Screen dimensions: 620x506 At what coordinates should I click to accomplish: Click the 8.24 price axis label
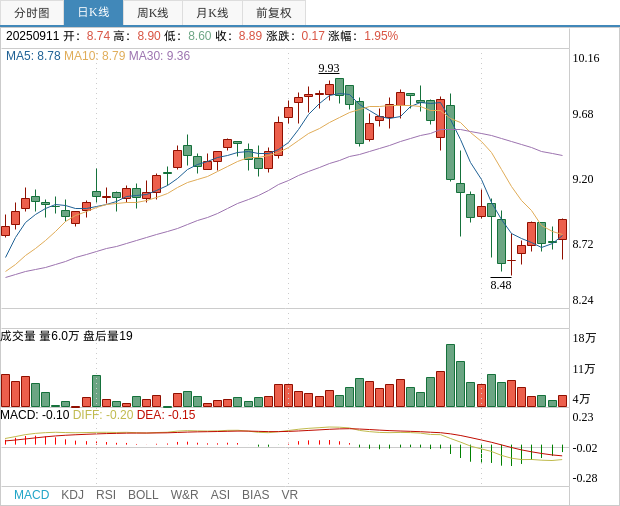tap(583, 300)
